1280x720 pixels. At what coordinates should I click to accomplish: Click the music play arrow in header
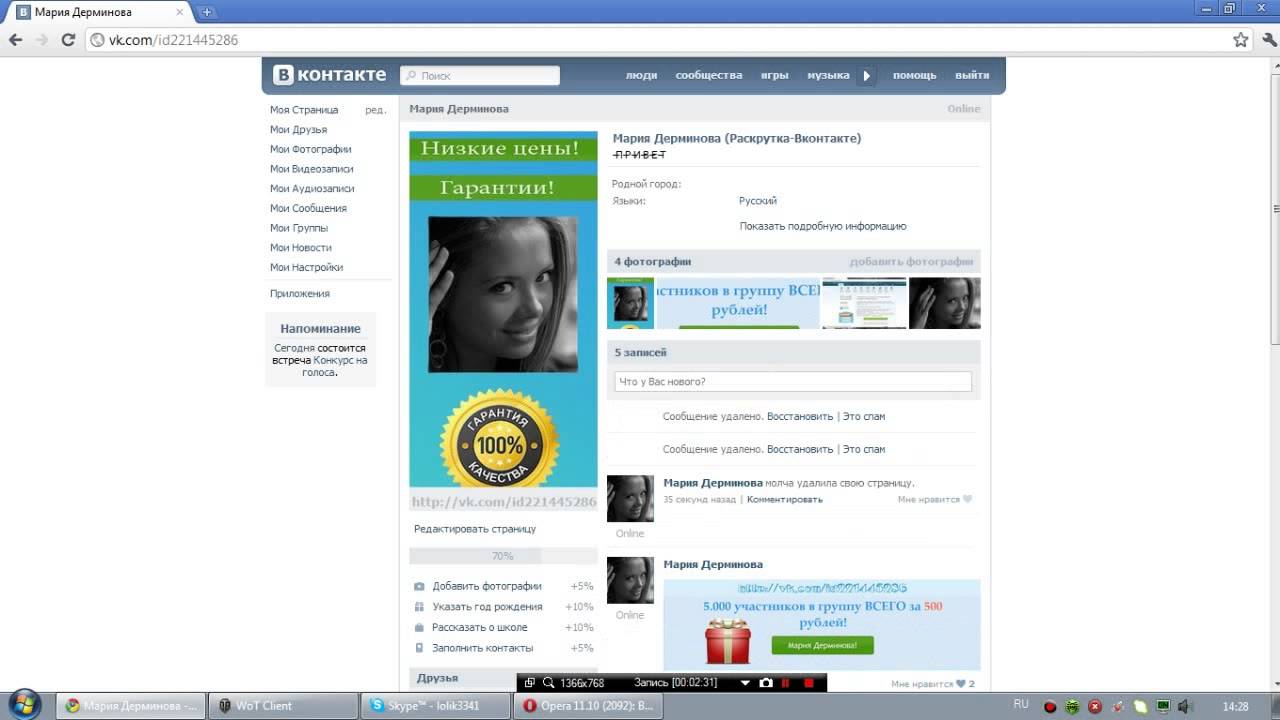coord(866,75)
